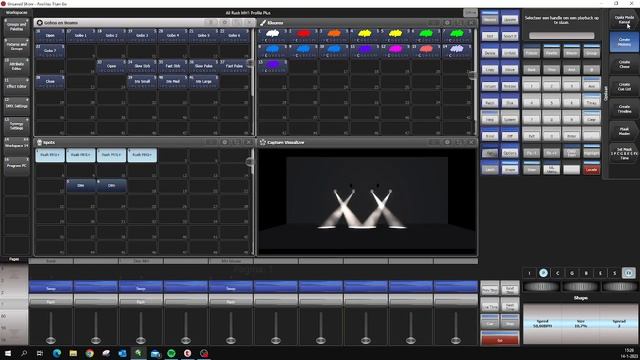640x360 pixels.
Task: Select attribute bank I
Action: pyautogui.click(x=529, y=273)
